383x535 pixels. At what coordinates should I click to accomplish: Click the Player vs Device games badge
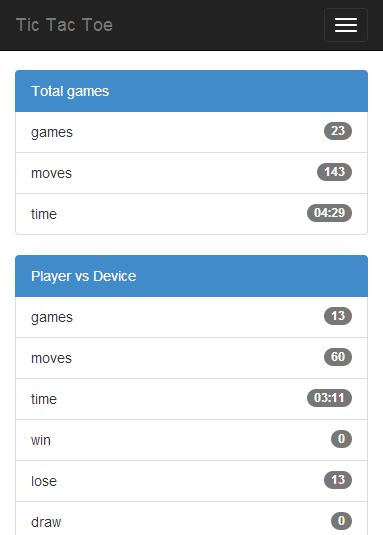(338, 316)
